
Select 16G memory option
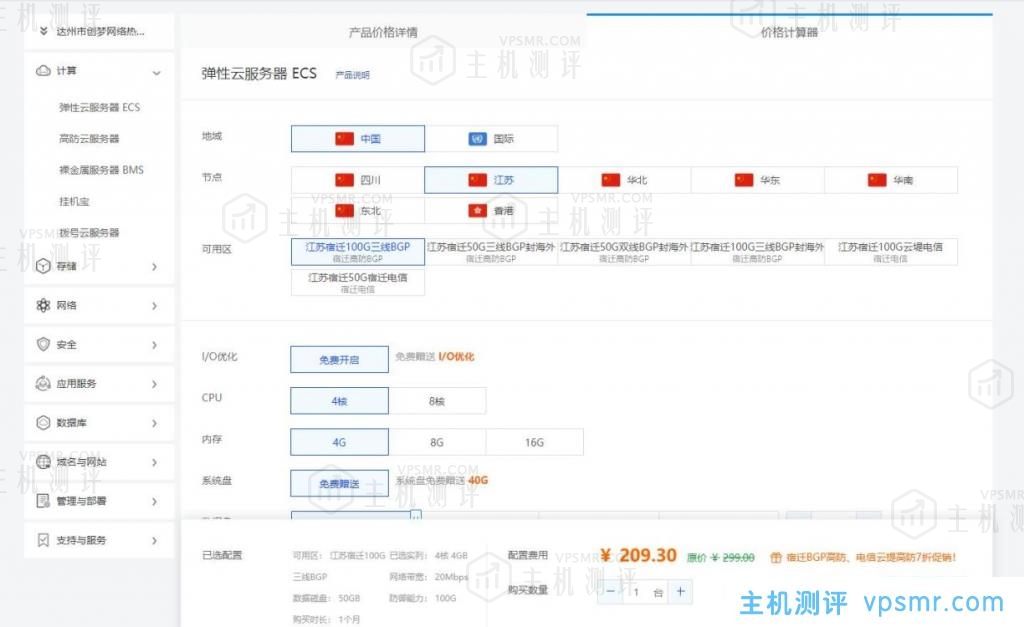point(534,442)
